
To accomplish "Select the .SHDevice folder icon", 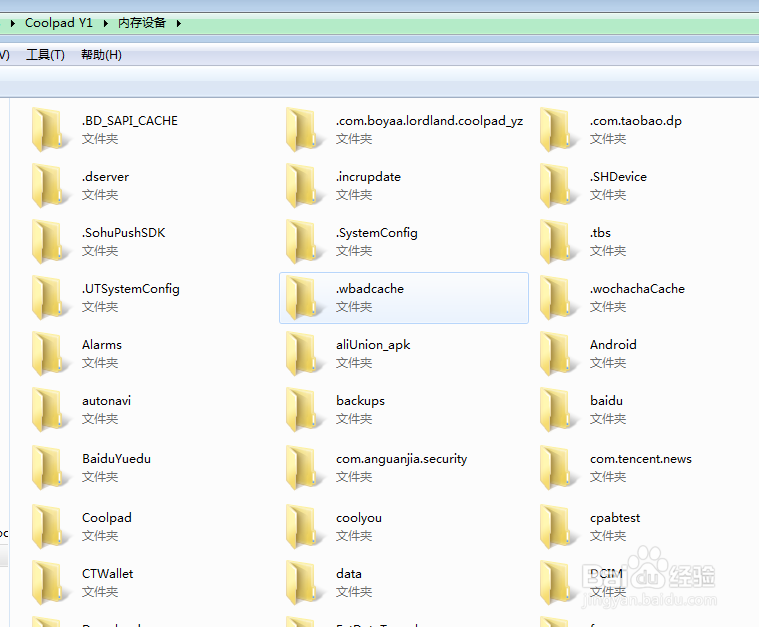I will click(559, 185).
